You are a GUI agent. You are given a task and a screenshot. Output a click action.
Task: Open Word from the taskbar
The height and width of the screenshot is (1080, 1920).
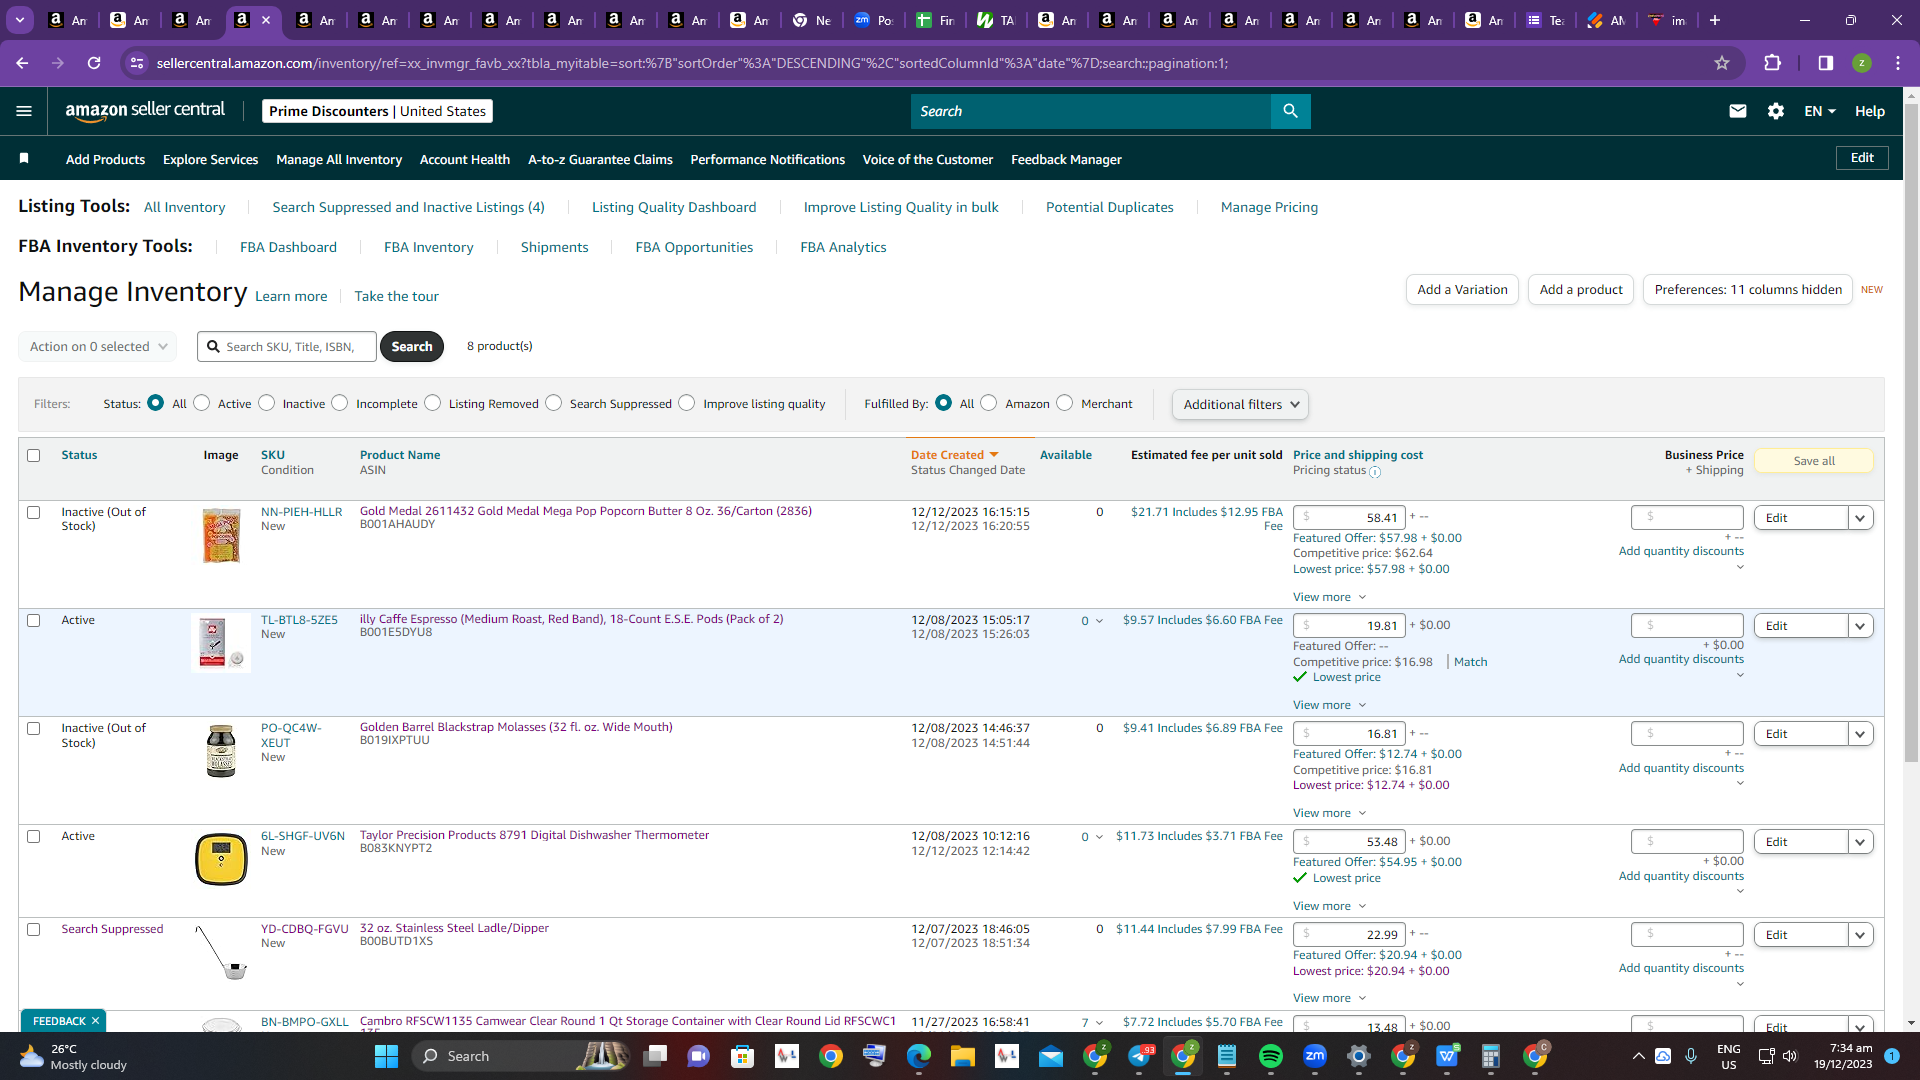tap(1446, 1056)
